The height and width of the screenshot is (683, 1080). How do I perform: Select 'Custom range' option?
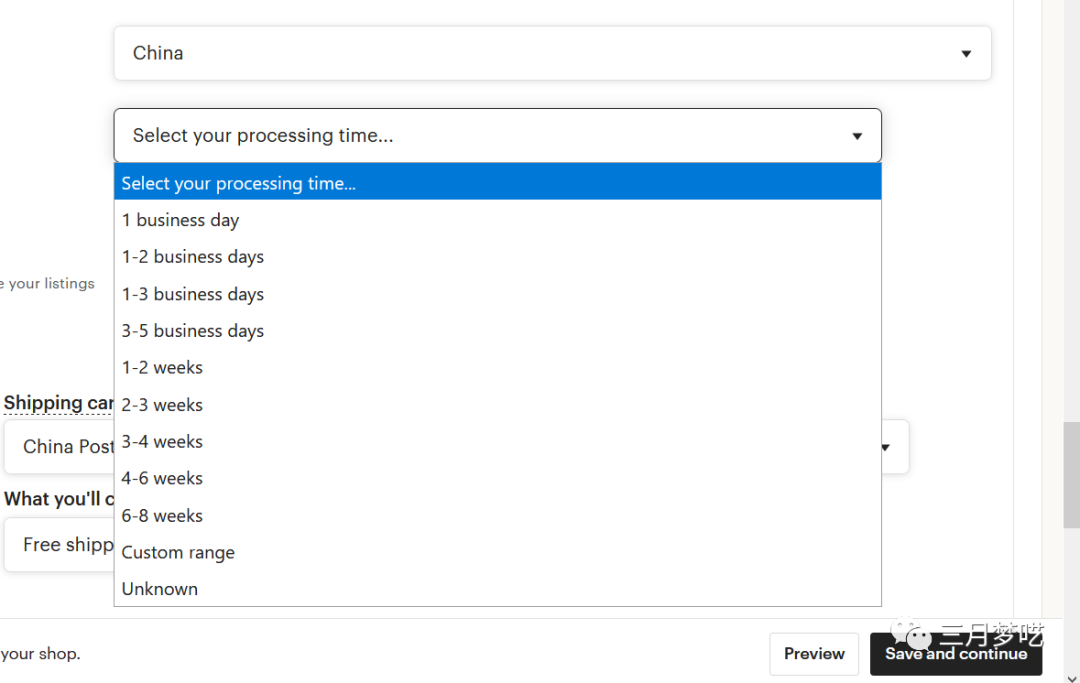pyautogui.click(x=178, y=553)
